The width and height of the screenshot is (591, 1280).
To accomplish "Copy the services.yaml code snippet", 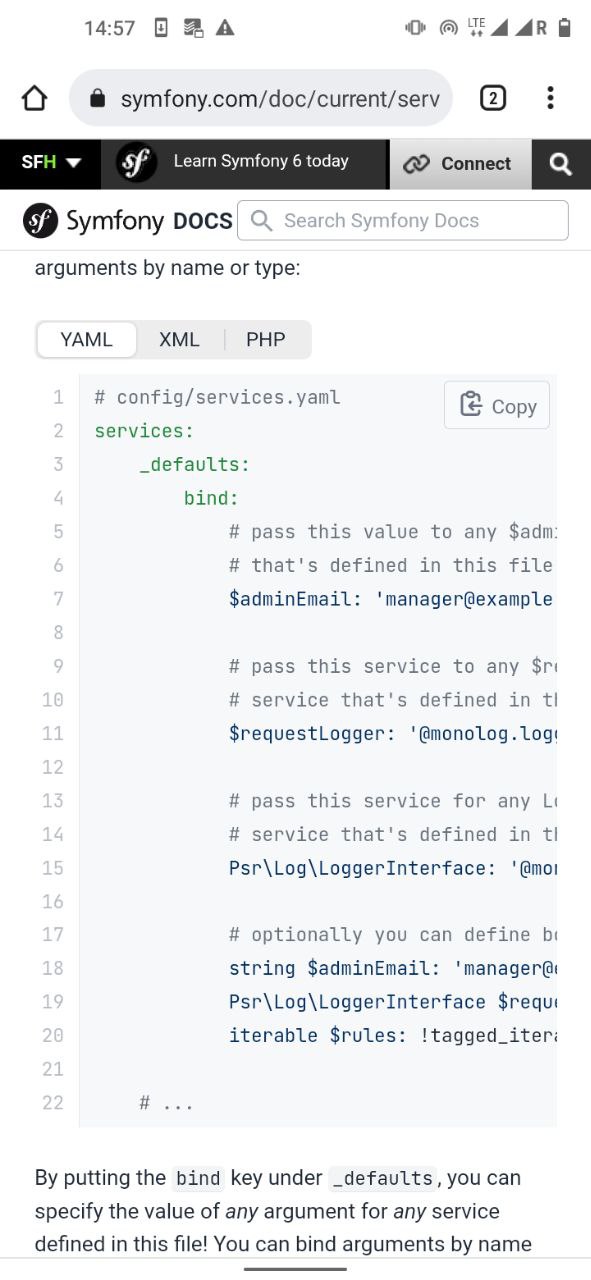I will pos(497,405).
